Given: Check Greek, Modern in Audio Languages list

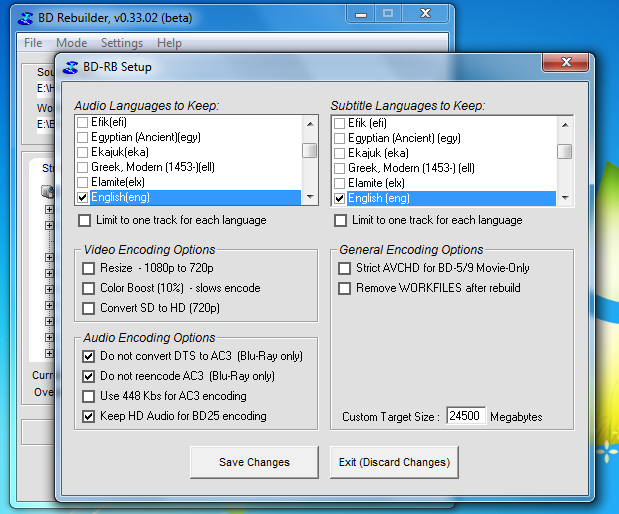Looking at the screenshot, I should pos(83,167).
